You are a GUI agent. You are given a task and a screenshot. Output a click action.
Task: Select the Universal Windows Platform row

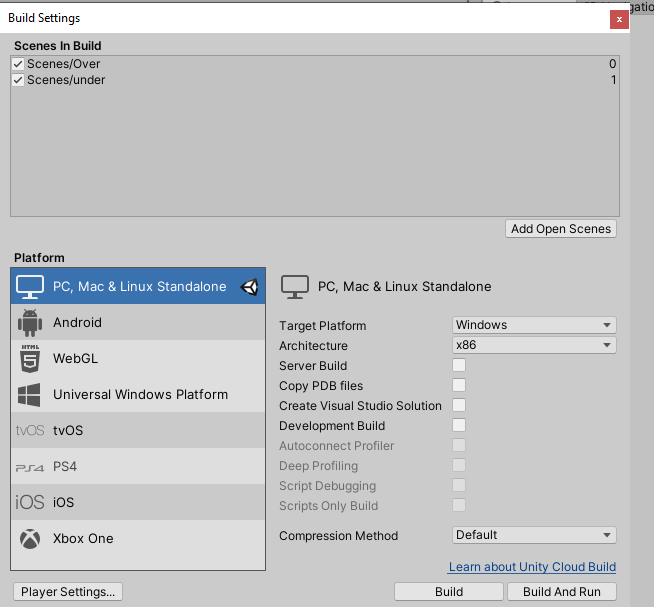click(x=138, y=394)
